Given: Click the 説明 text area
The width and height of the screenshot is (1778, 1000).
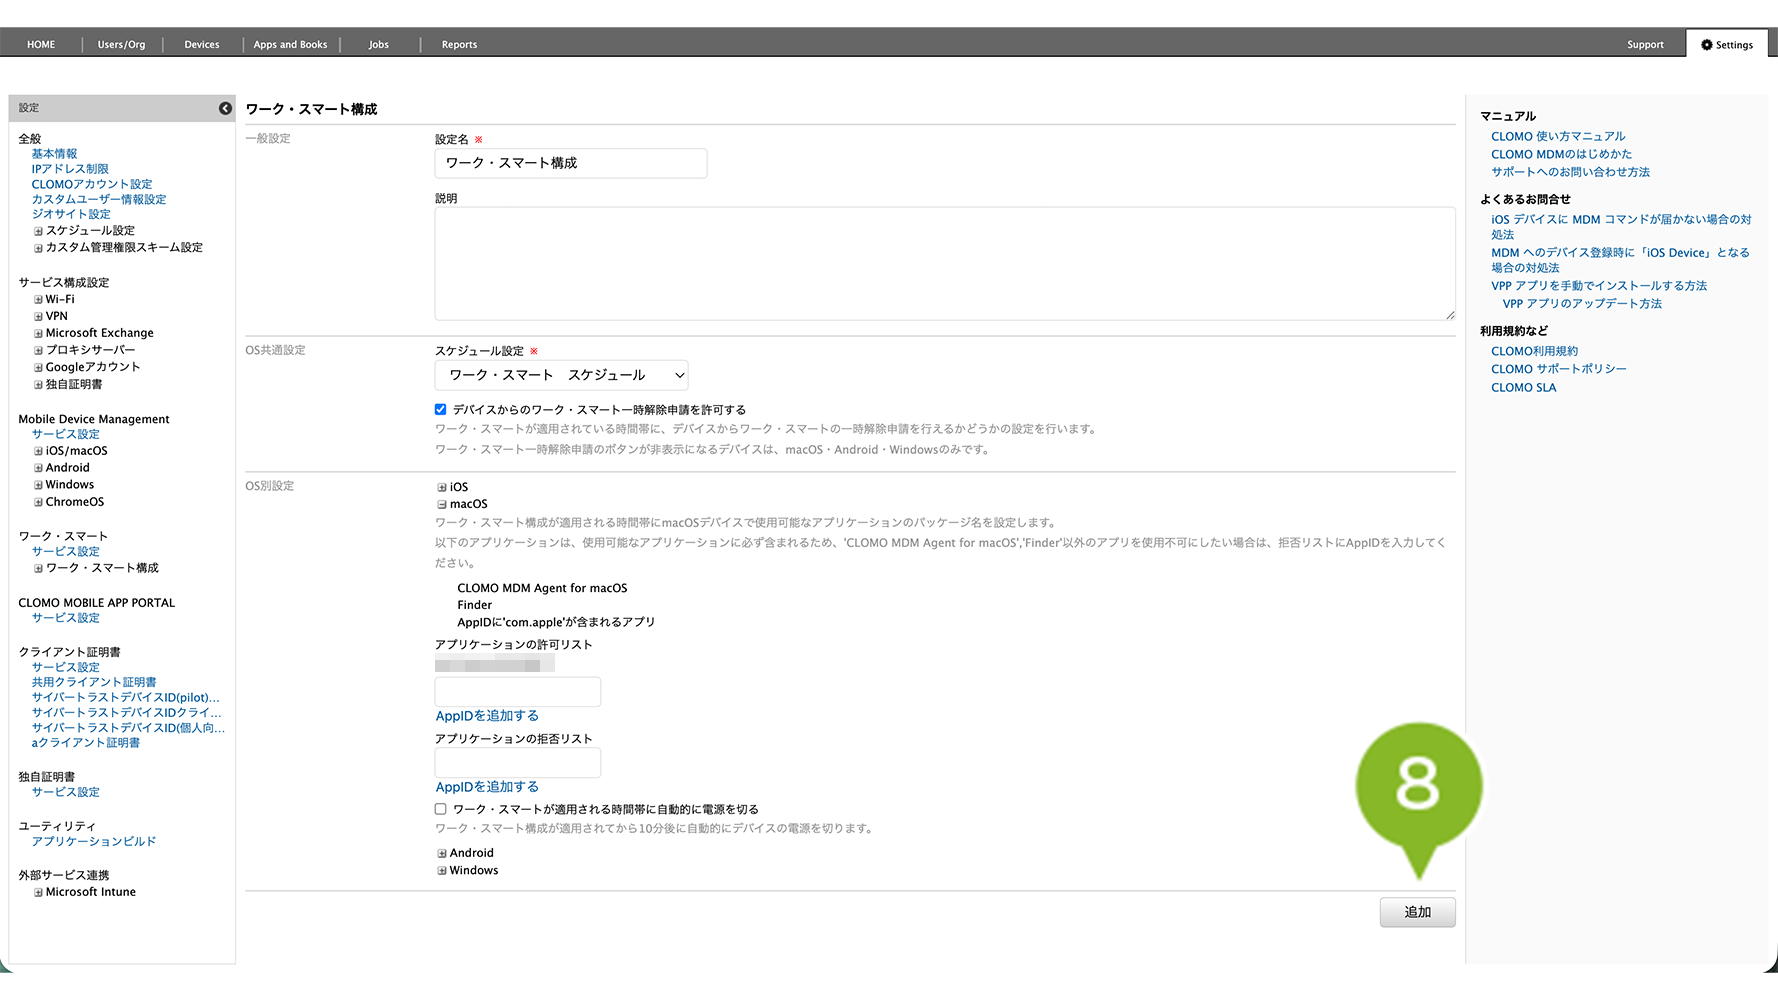Looking at the screenshot, I should tap(945, 264).
